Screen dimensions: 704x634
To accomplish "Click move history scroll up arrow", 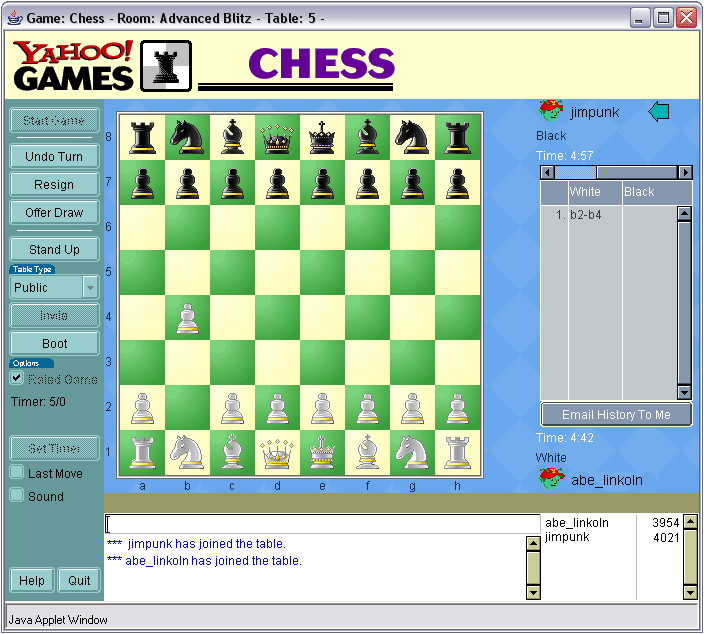I will tap(684, 213).
